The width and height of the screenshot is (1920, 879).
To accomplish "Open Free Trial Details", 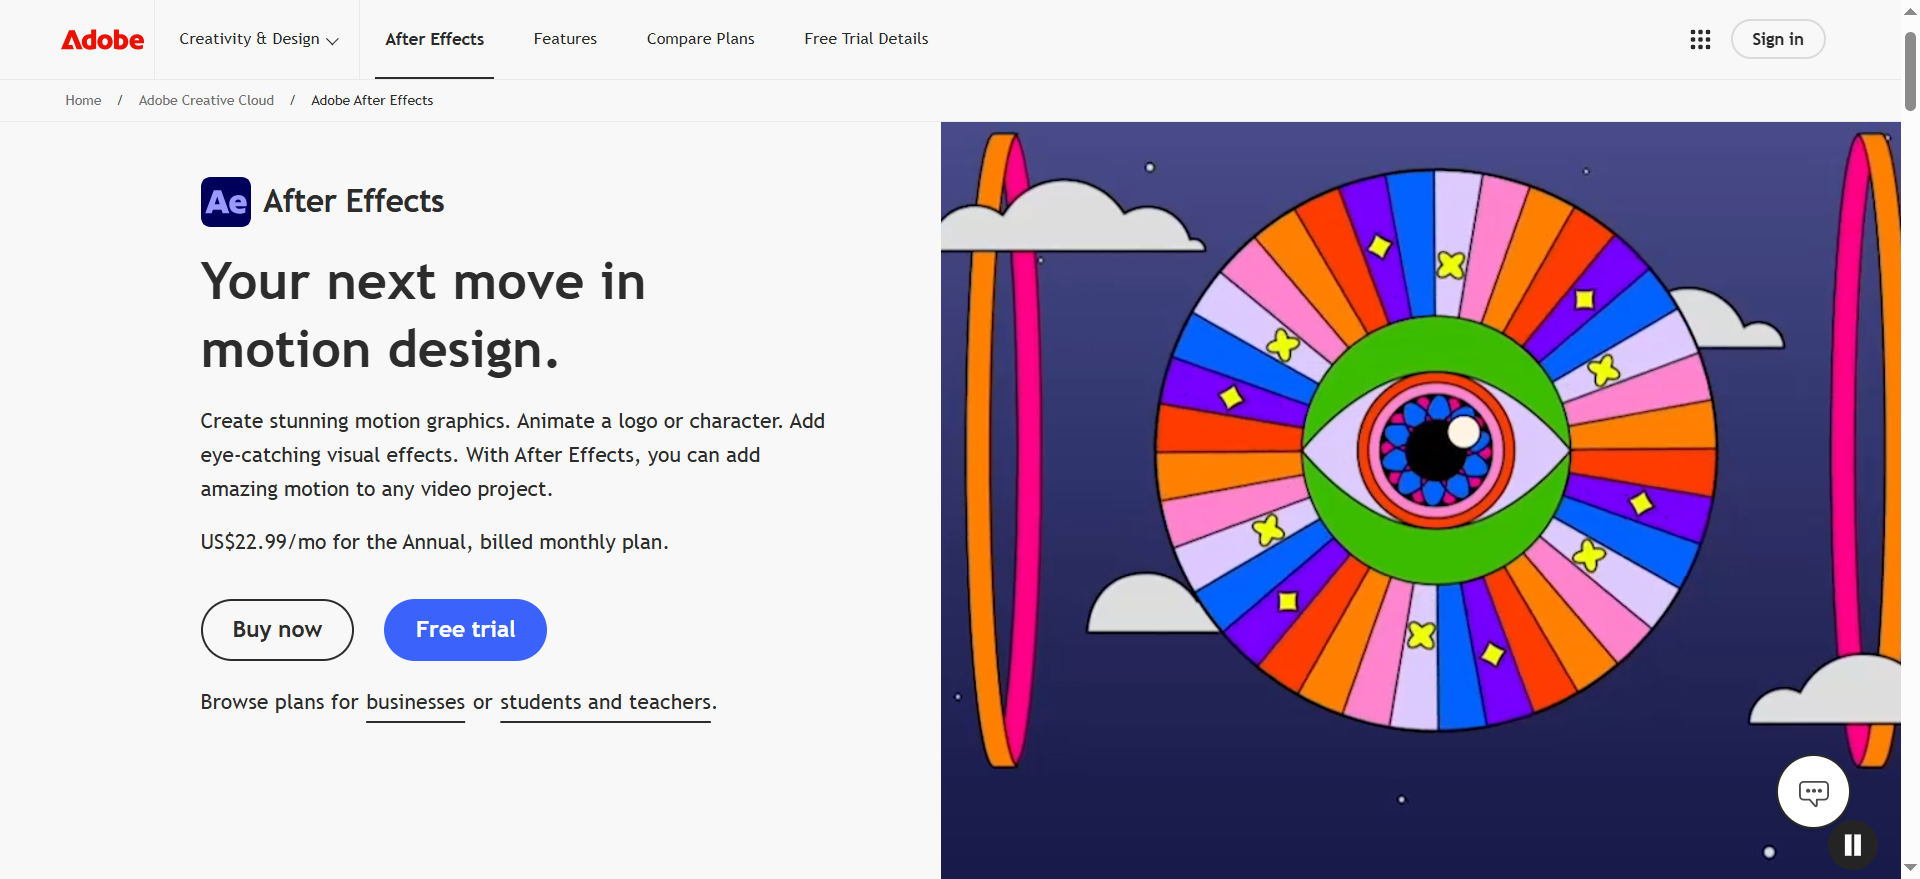I will 866,39.
